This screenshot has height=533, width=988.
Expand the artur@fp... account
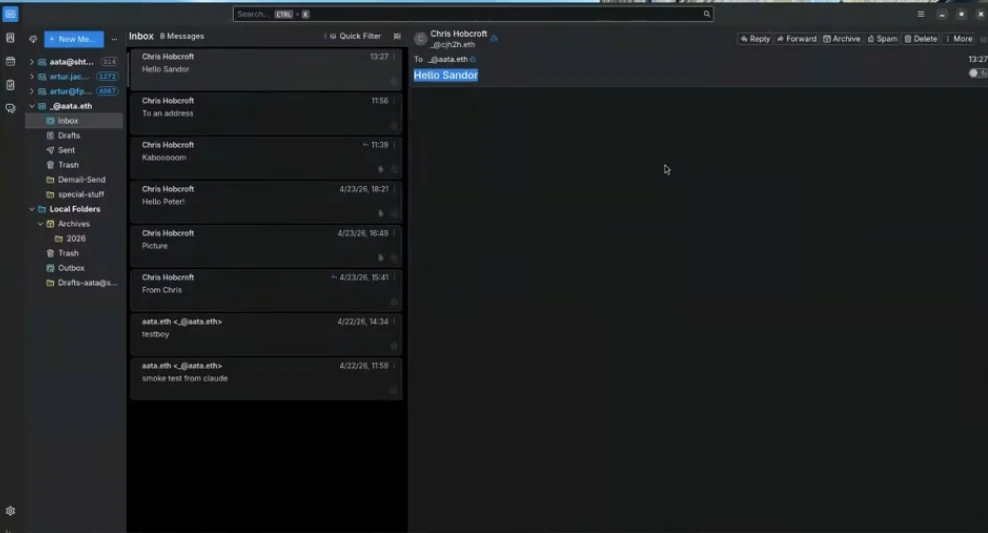coord(32,91)
